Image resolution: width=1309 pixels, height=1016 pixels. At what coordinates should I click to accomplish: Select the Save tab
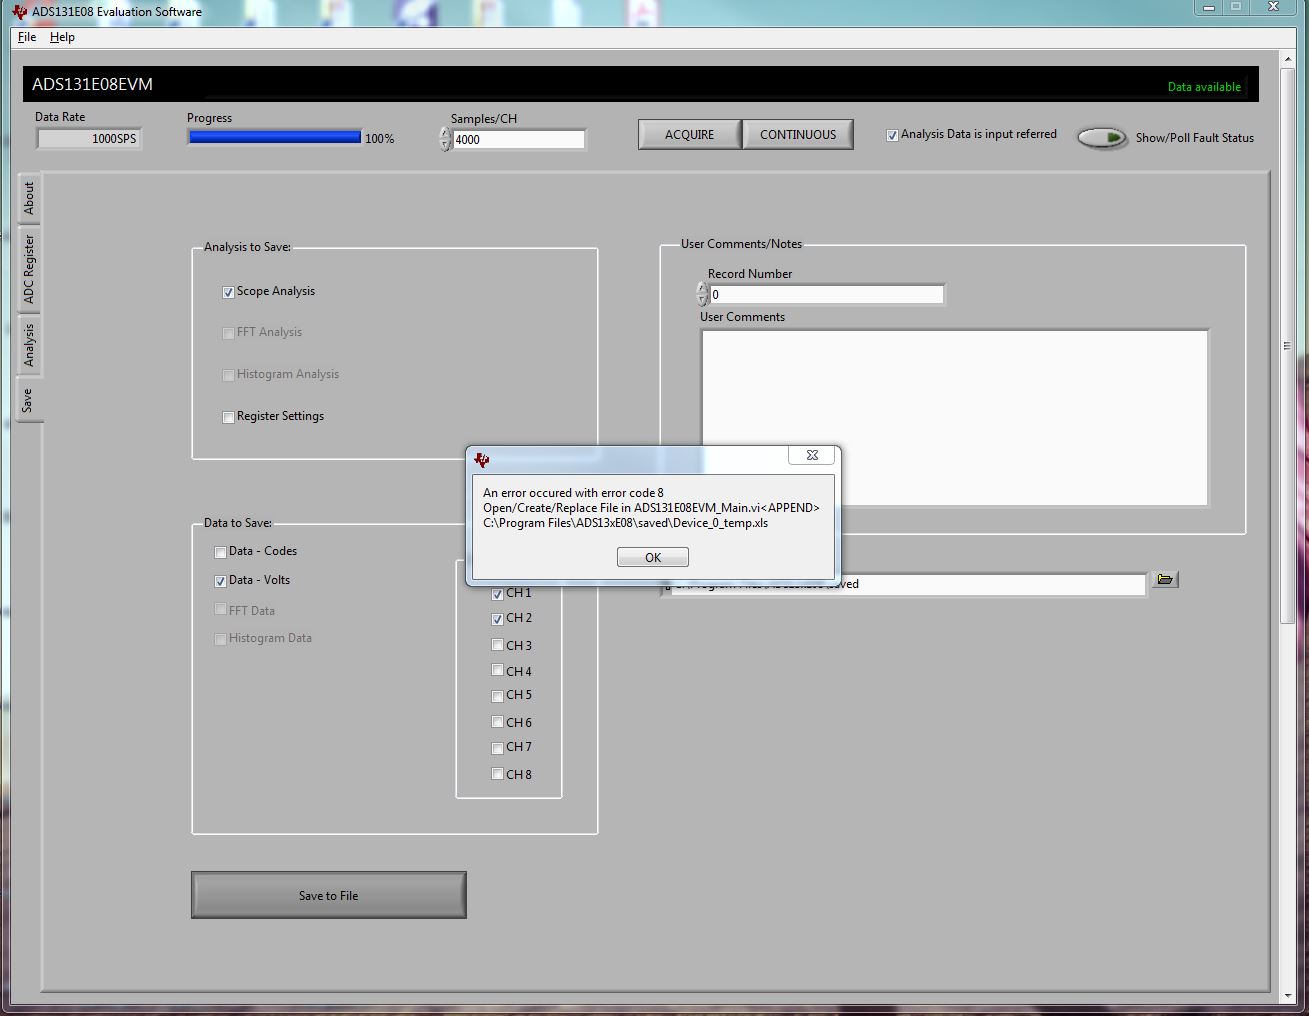(28, 400)
